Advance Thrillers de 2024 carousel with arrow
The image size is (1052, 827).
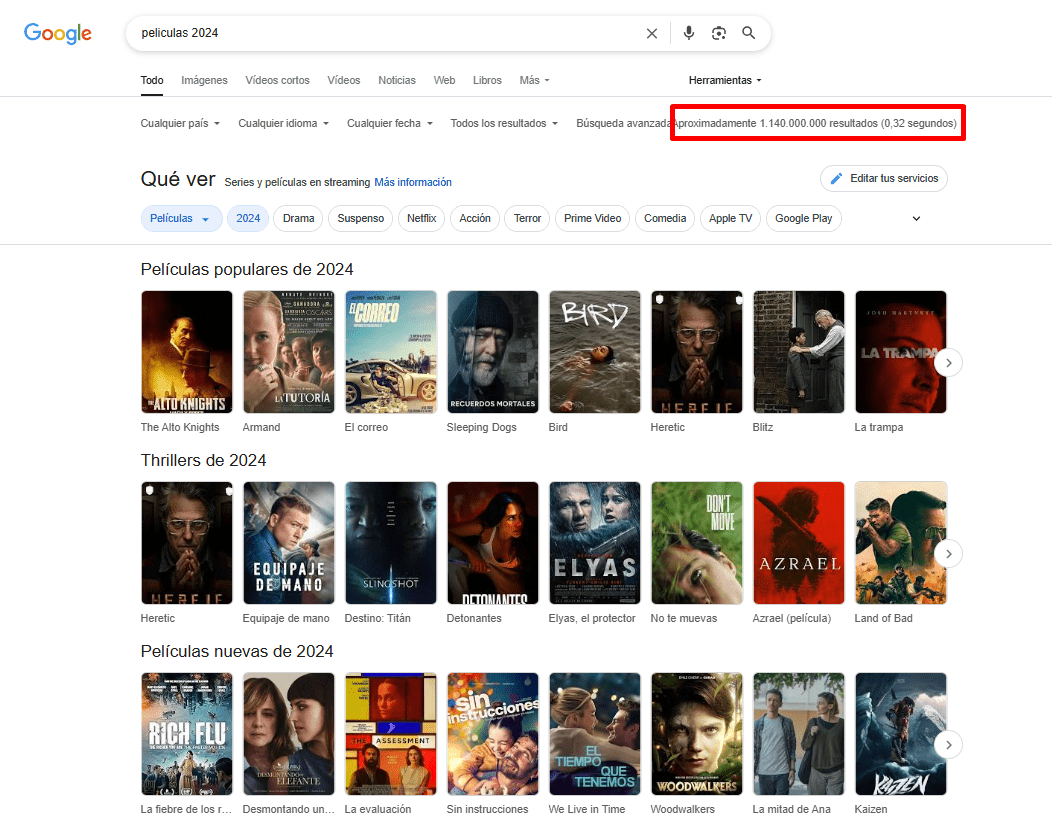[x=948, y=554]
